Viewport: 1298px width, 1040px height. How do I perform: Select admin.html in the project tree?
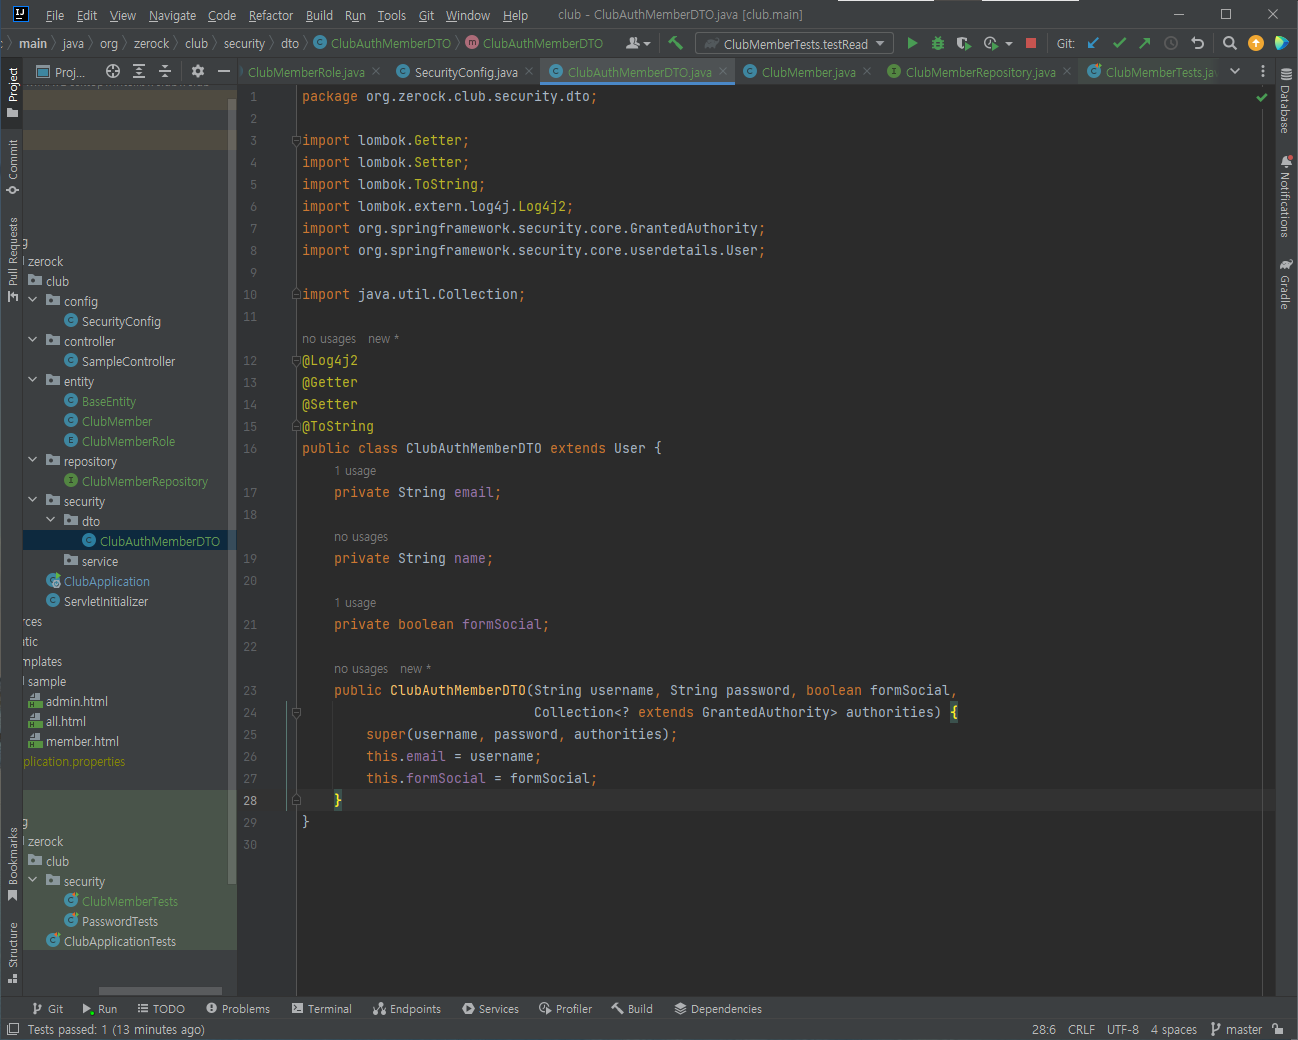[x=76, y=701]
